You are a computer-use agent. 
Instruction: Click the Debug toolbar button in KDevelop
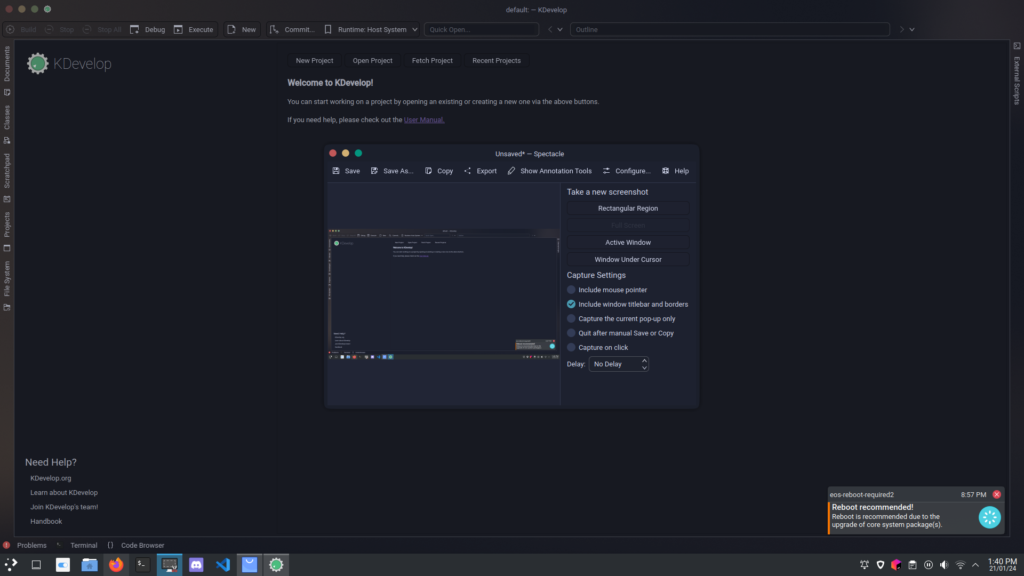(x=148, y=29)
